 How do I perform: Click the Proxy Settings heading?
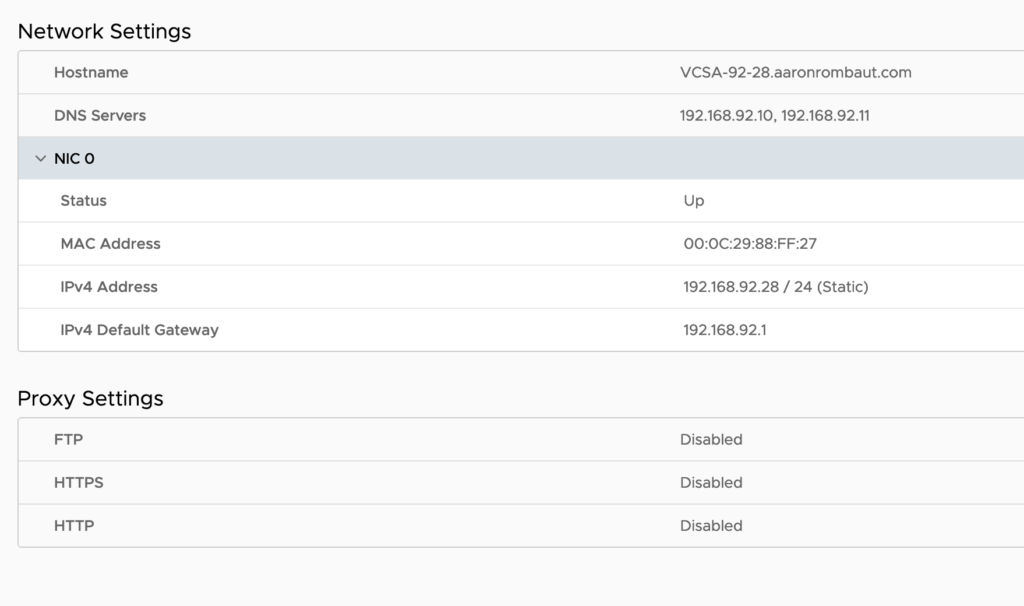(90, 398)
